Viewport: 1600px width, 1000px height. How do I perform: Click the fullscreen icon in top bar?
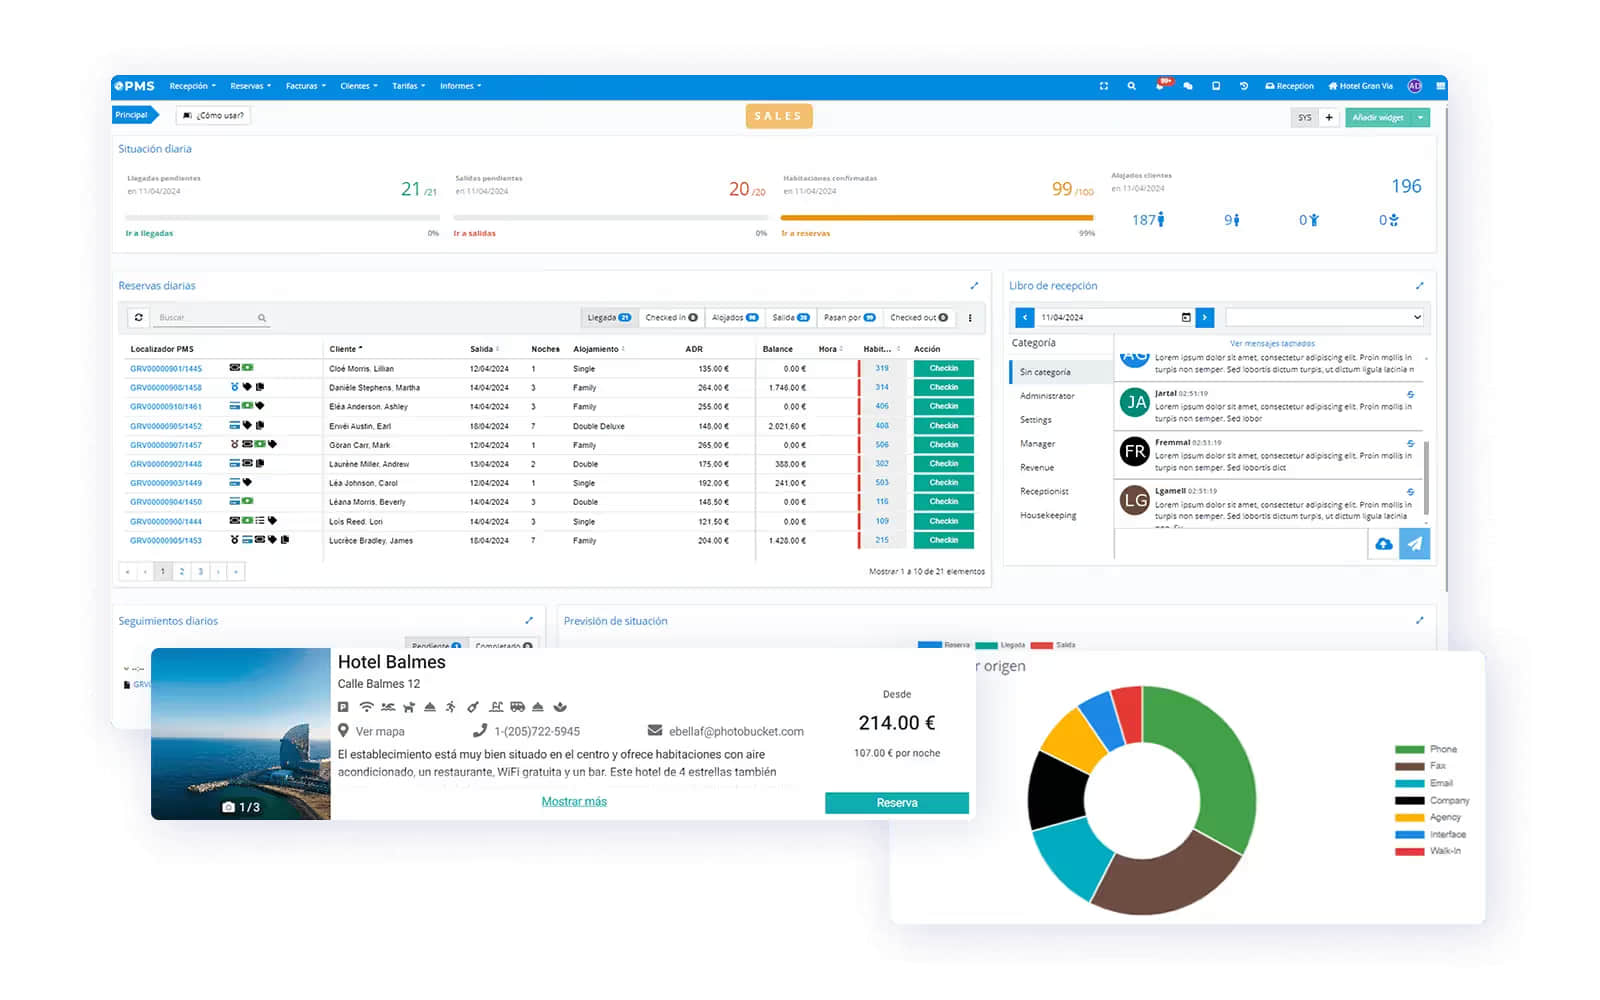click(x=1104, y=86)
